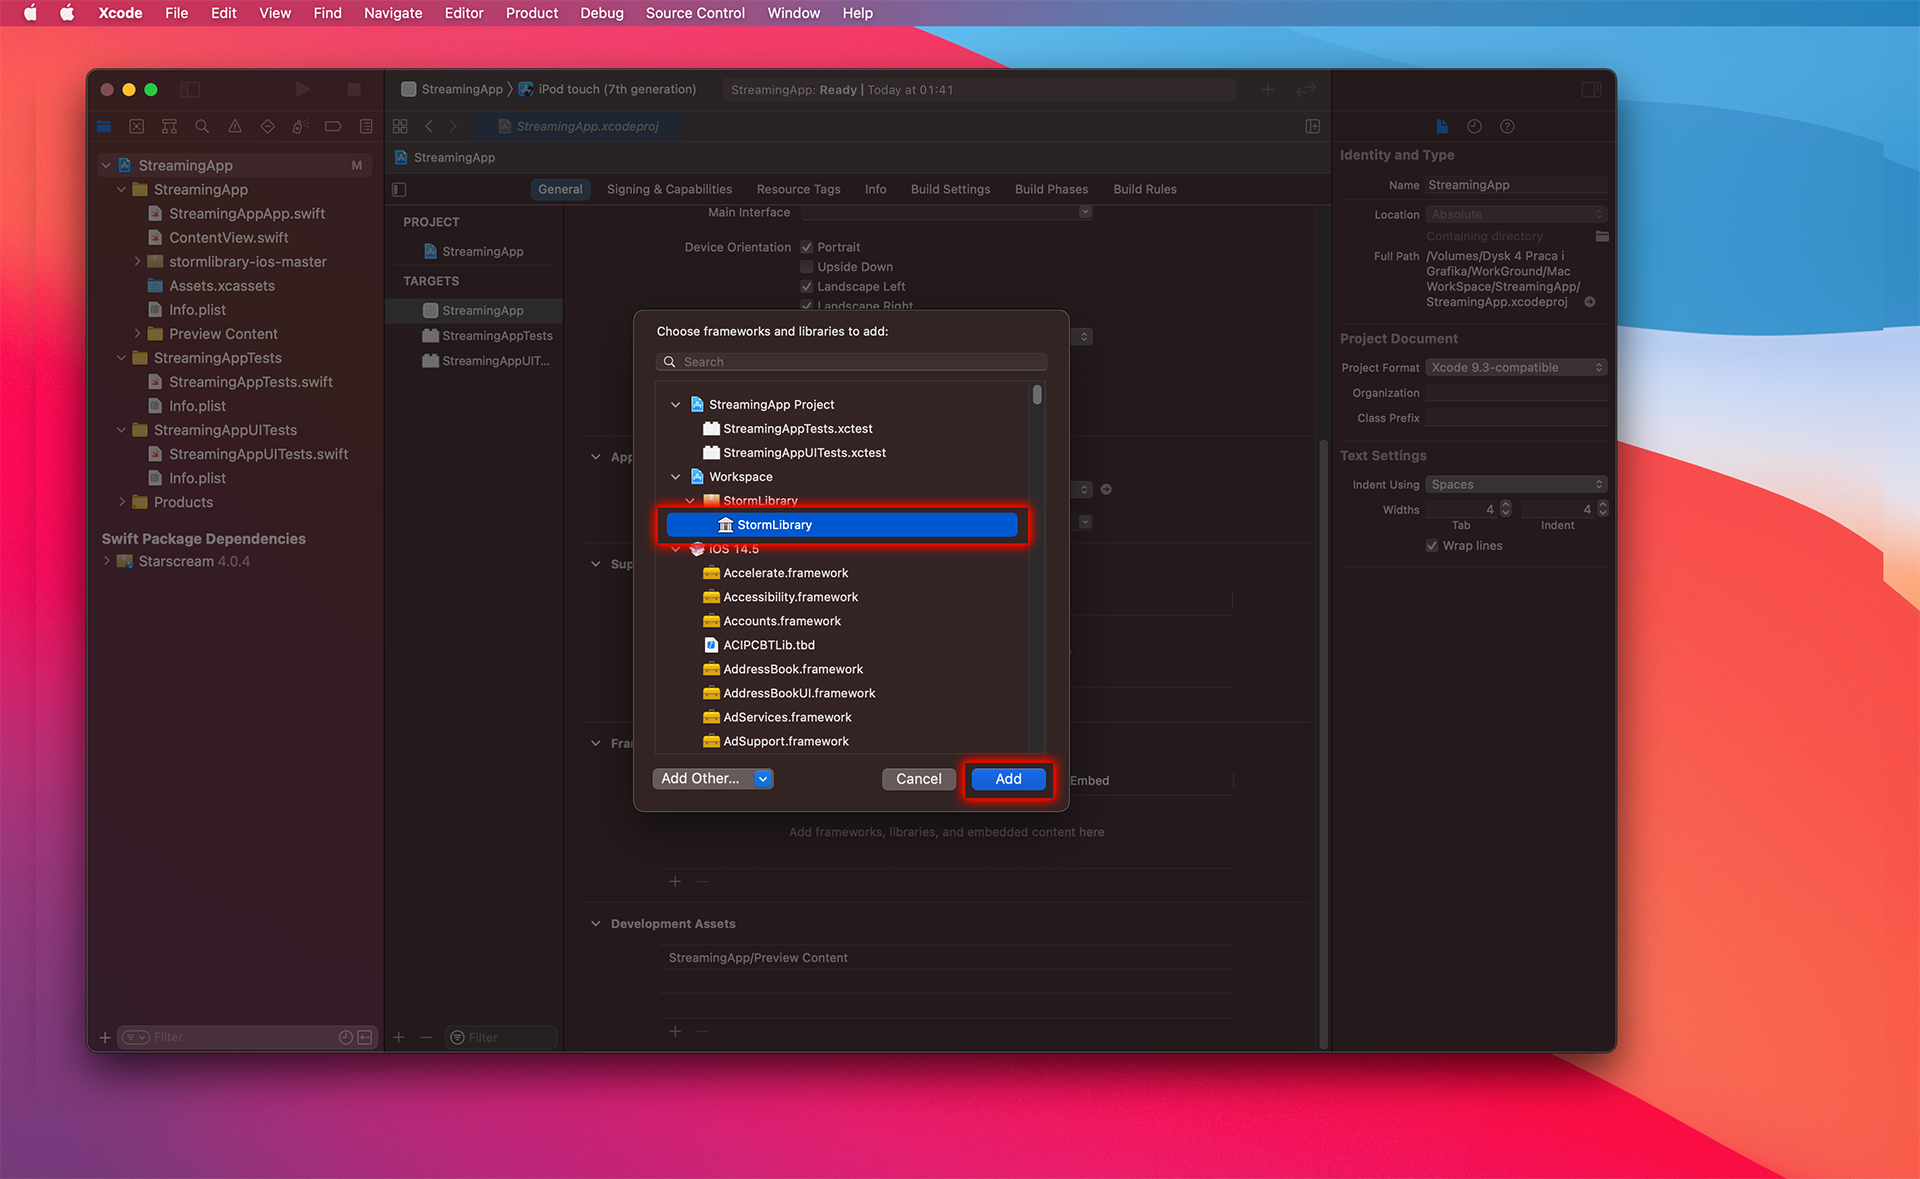
Task: Select StormLibrary library in the dialog
Action: 842,525
